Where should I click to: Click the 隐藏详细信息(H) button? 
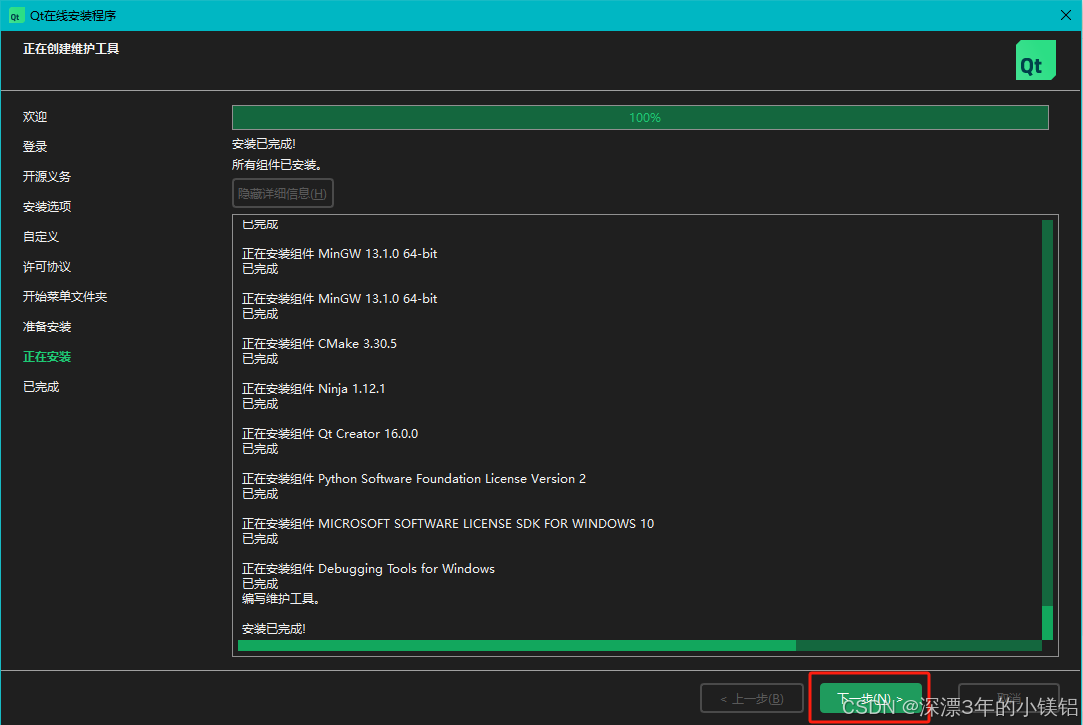click(282, 193)
